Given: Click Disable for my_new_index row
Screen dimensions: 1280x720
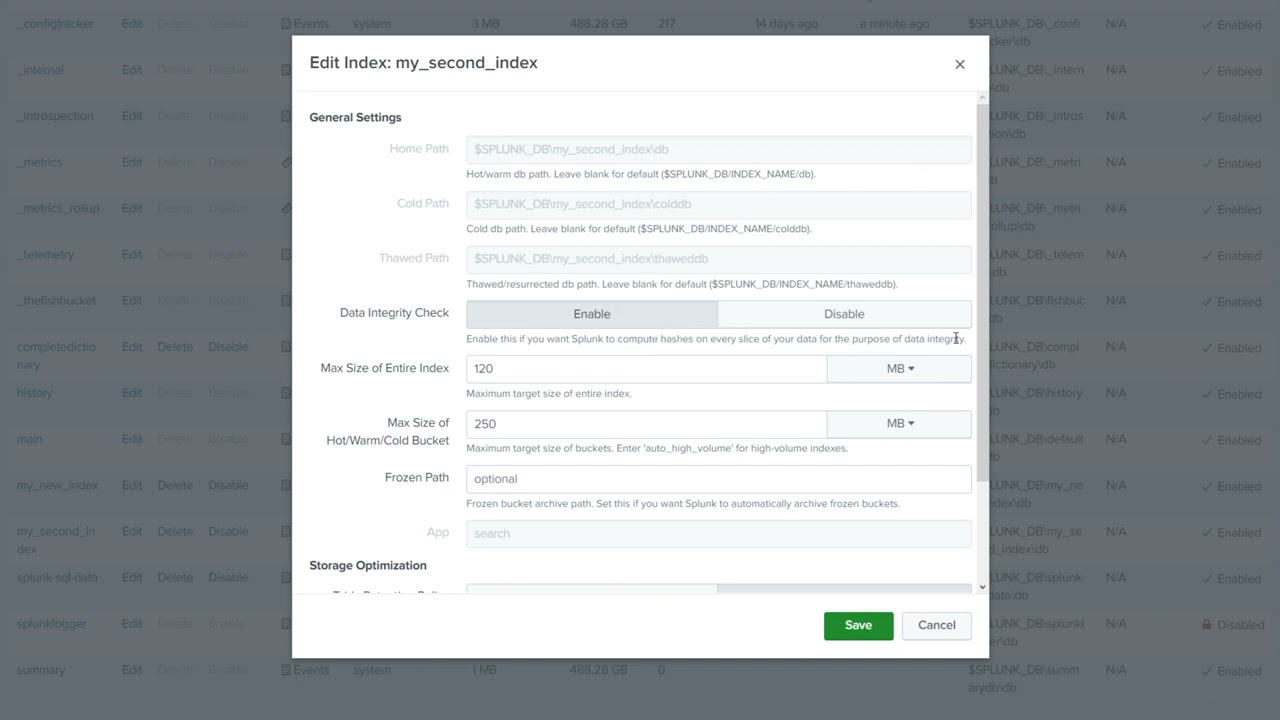Looking at the screenshot, I should 228,485.
